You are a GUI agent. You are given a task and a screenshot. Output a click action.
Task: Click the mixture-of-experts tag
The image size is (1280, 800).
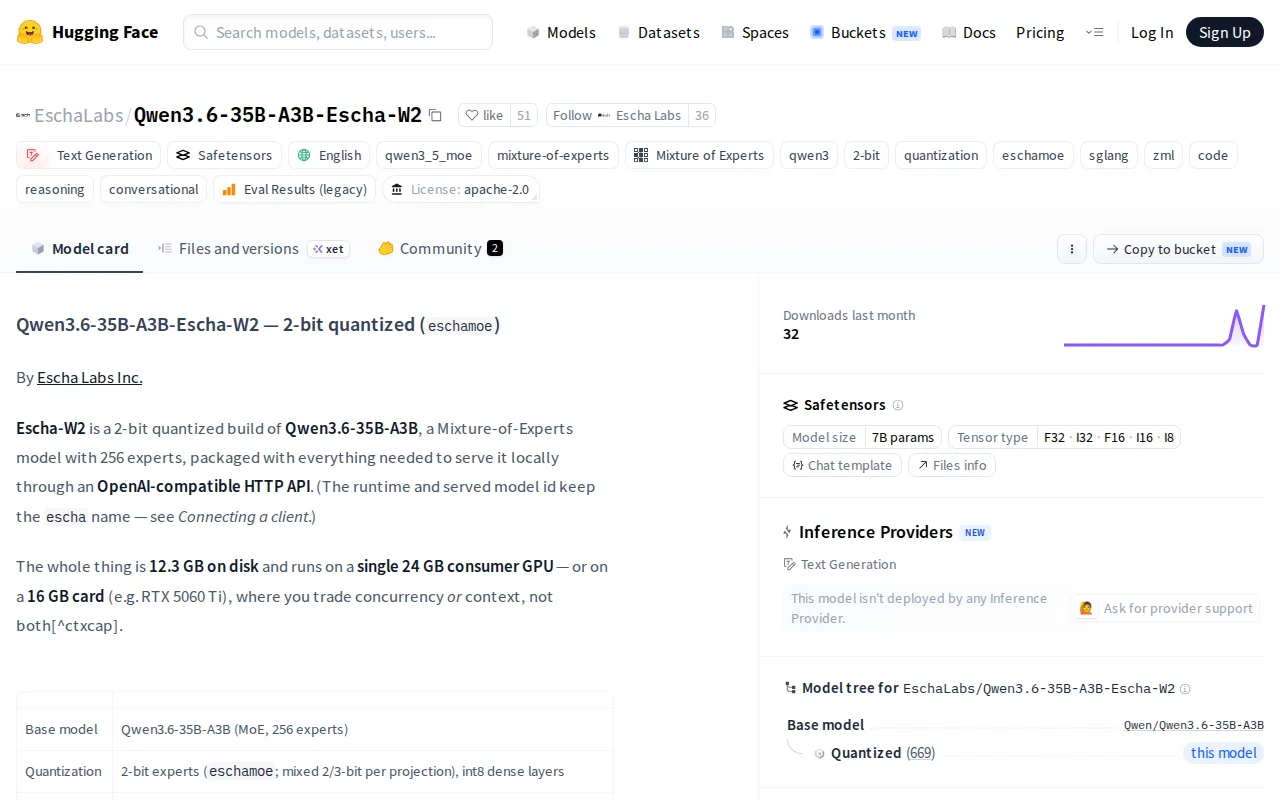pos(553,155)
